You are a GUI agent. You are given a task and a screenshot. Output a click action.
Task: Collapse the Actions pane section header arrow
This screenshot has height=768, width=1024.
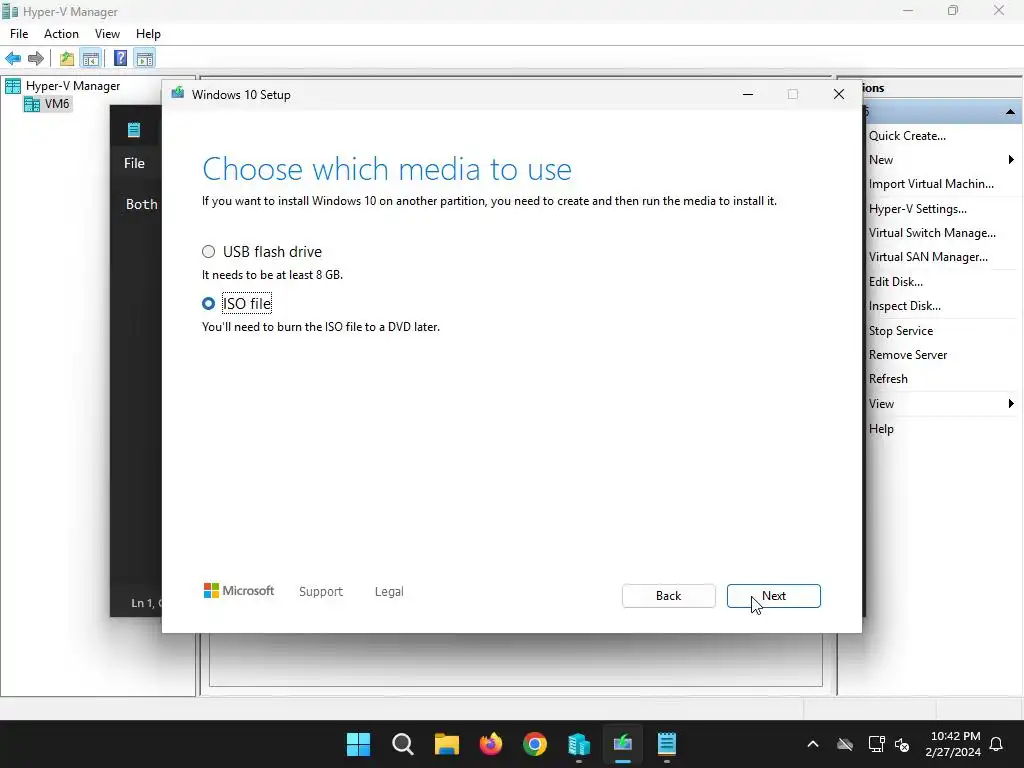(1010, 112)
